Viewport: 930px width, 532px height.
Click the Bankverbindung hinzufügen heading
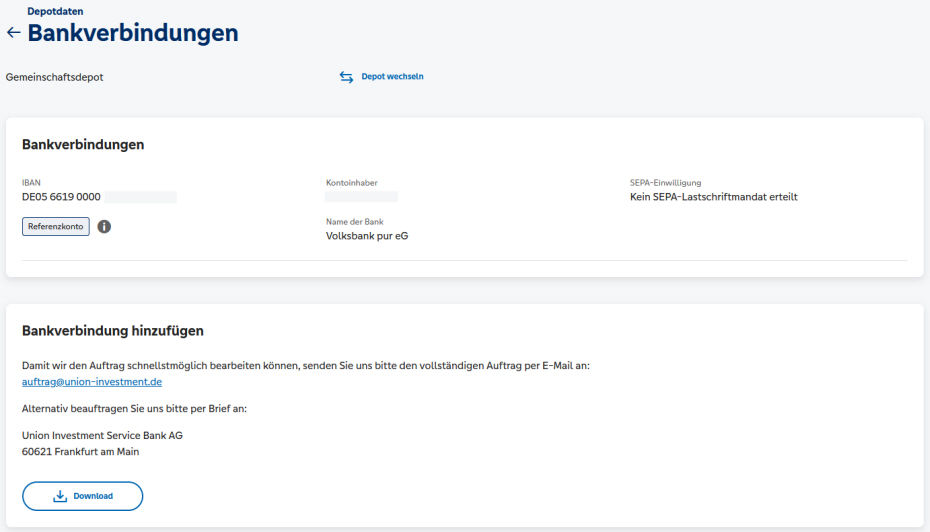pos(113,331)
